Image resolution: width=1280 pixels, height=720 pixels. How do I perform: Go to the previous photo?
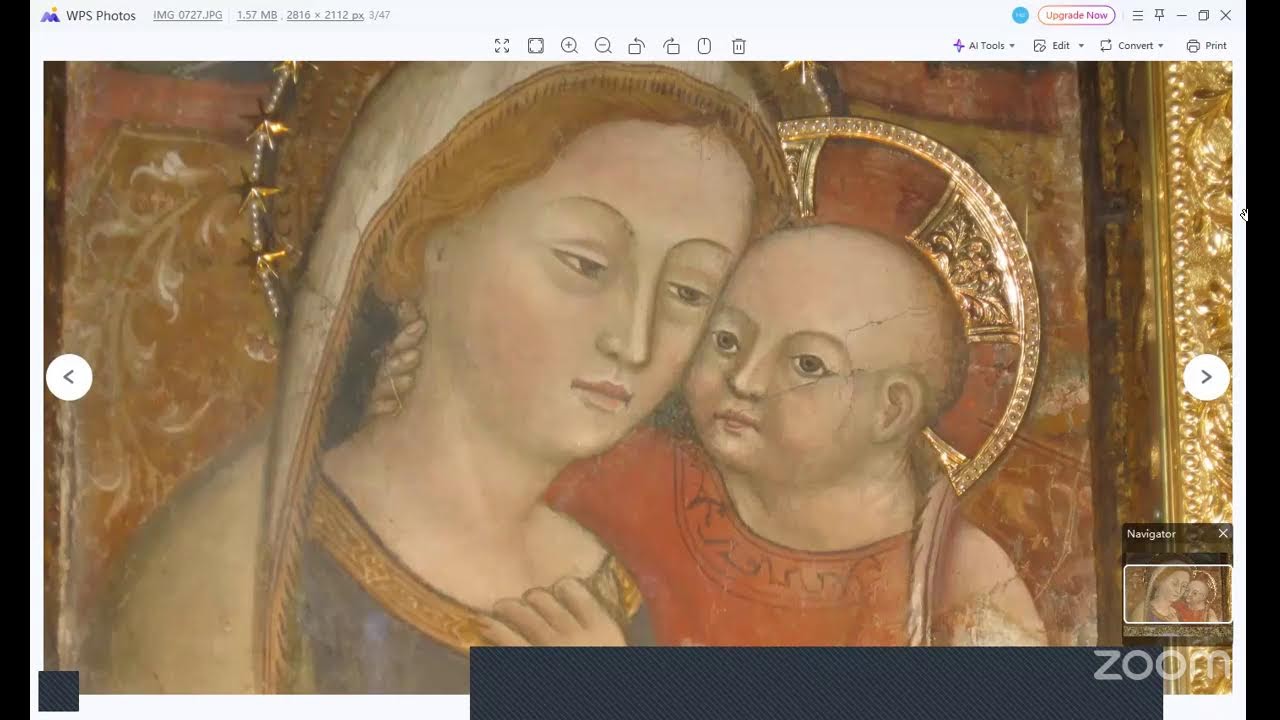click(x=69, y=377)
